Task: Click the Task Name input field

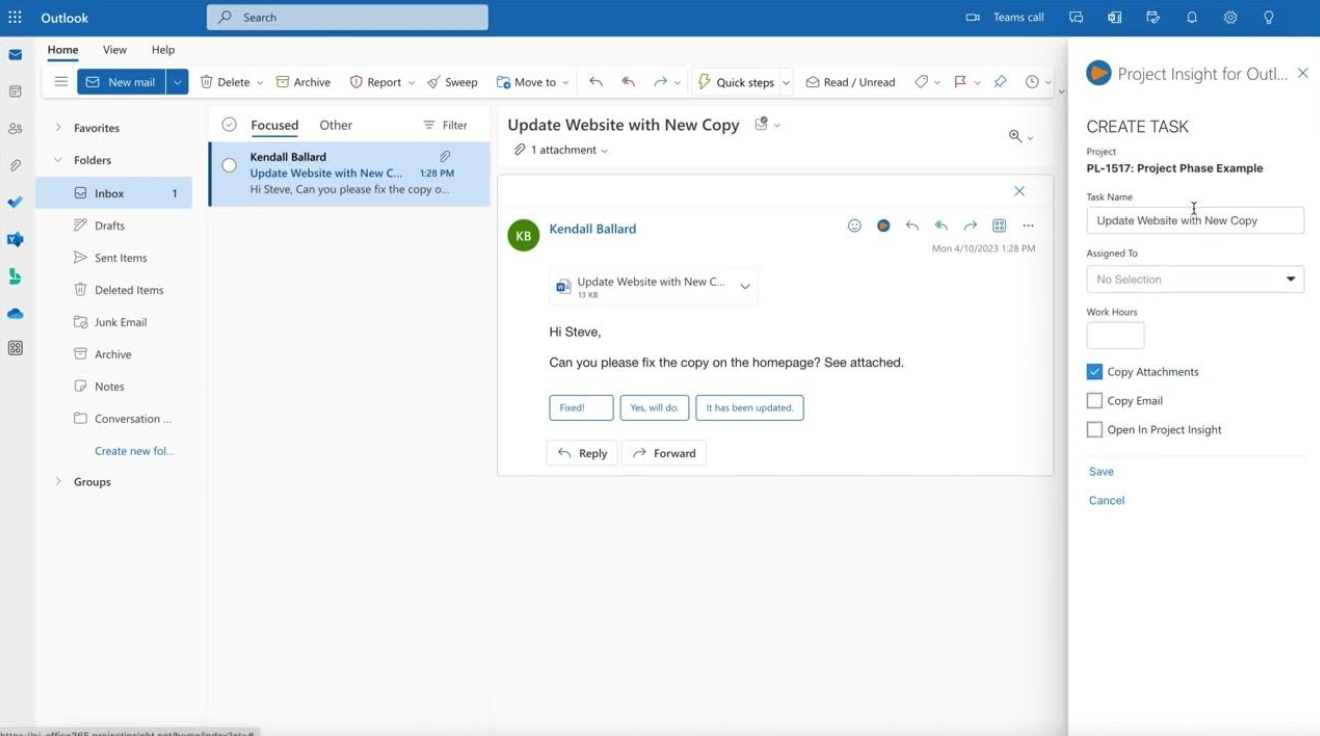Action: point(1195,220)
